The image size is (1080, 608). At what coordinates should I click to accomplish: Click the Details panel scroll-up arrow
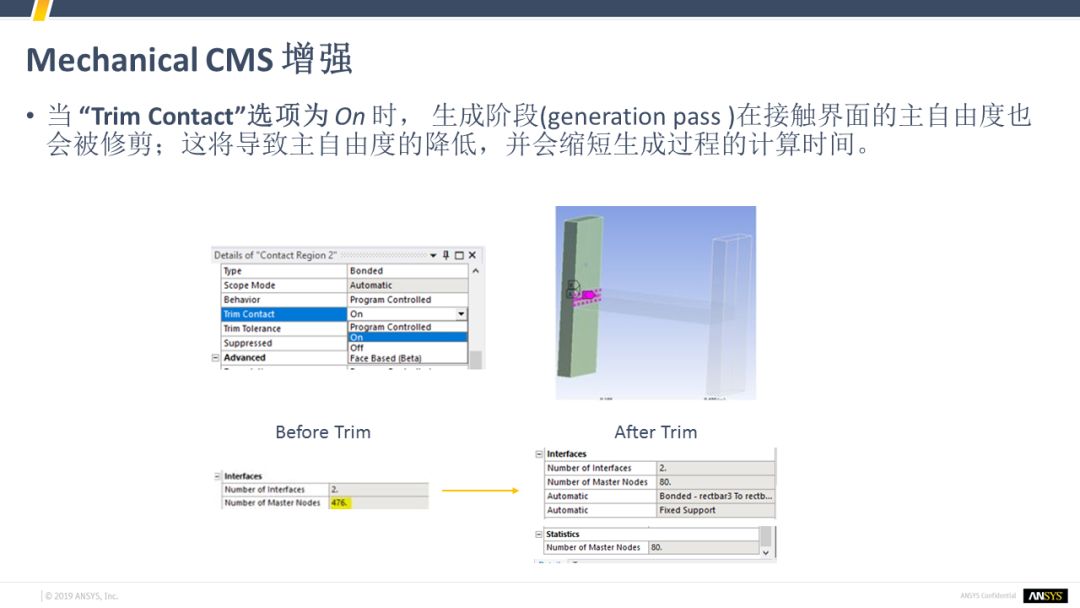point(475,271)
